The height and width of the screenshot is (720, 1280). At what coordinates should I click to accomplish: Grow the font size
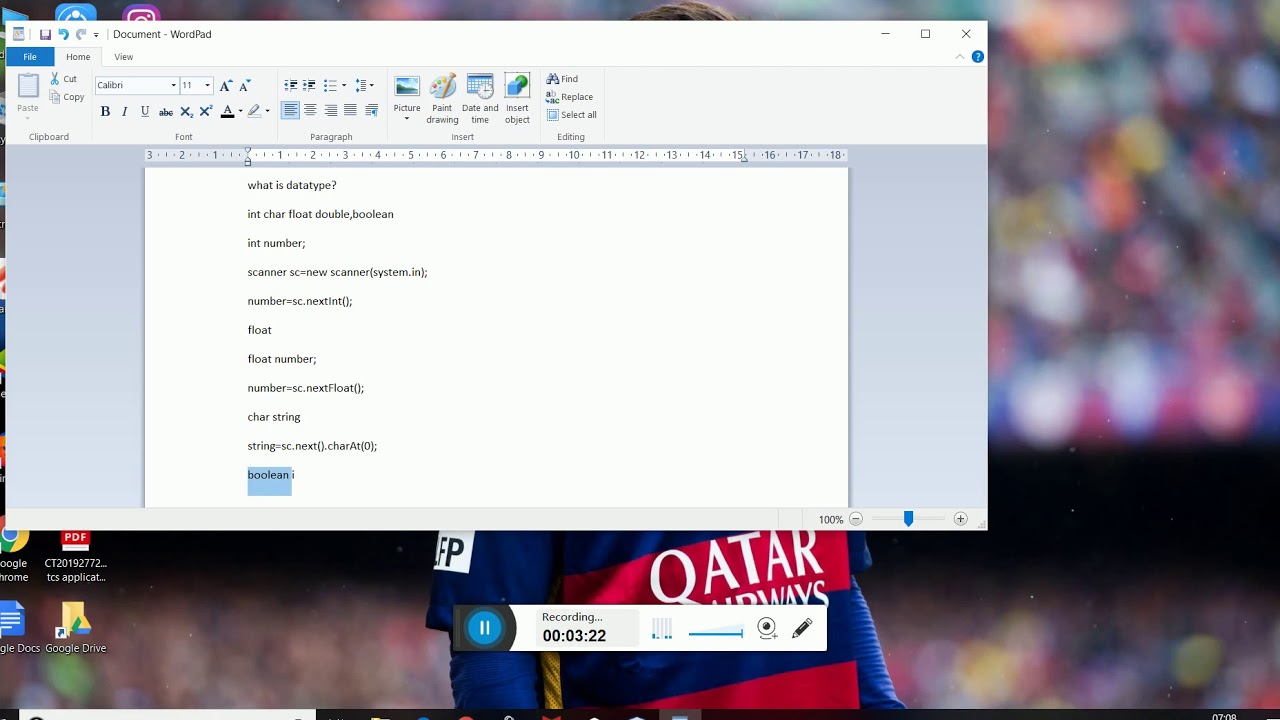pos(226,85)
